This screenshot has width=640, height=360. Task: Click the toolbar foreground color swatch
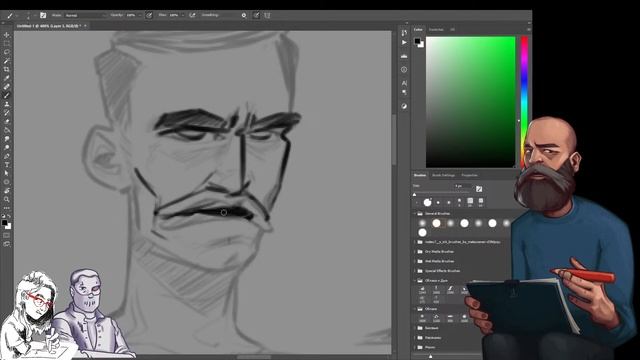click(4, 222)
